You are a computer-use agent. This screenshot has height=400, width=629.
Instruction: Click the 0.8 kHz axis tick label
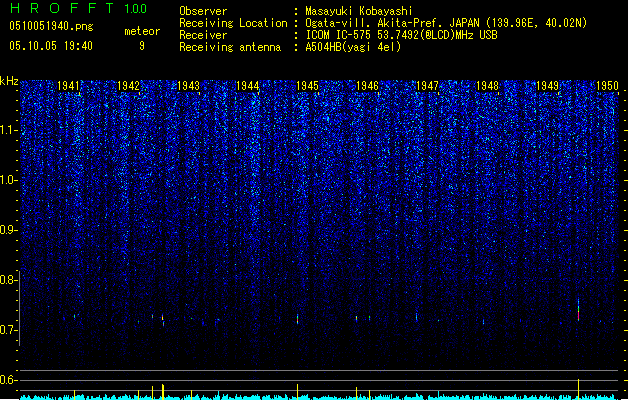[x=9, y=280]
